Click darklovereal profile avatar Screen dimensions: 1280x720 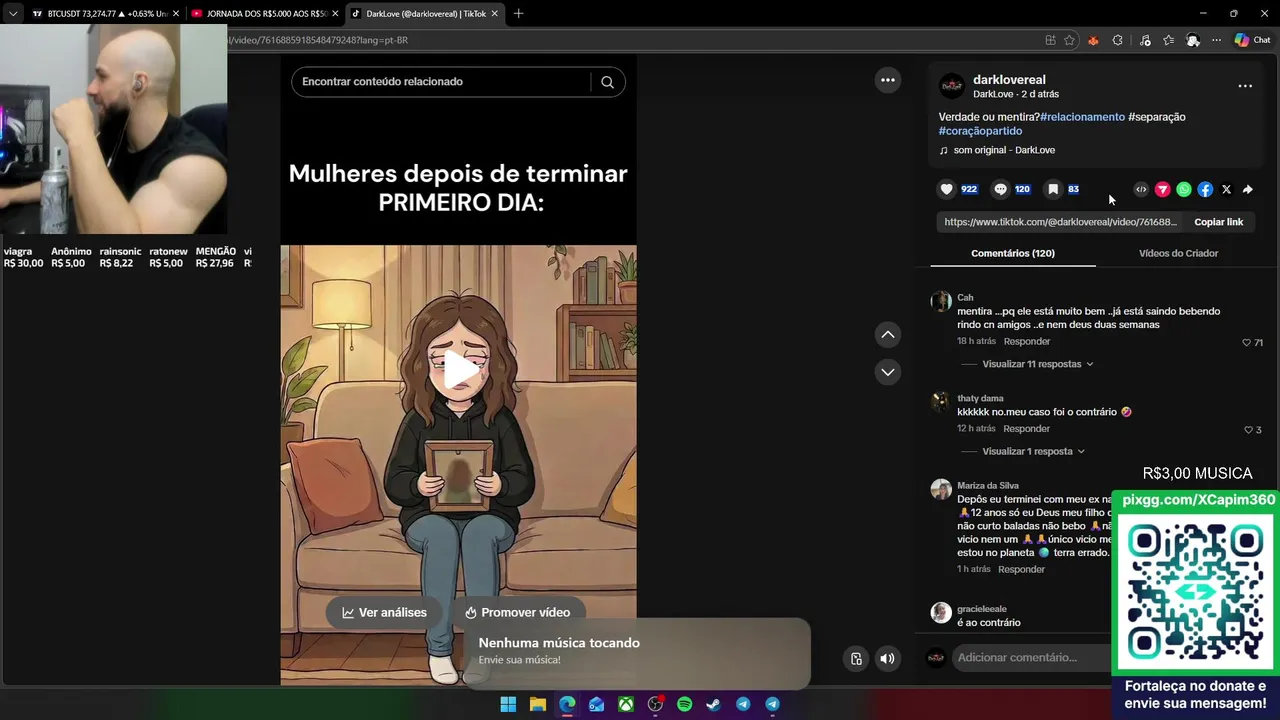(x=952, y=86)
